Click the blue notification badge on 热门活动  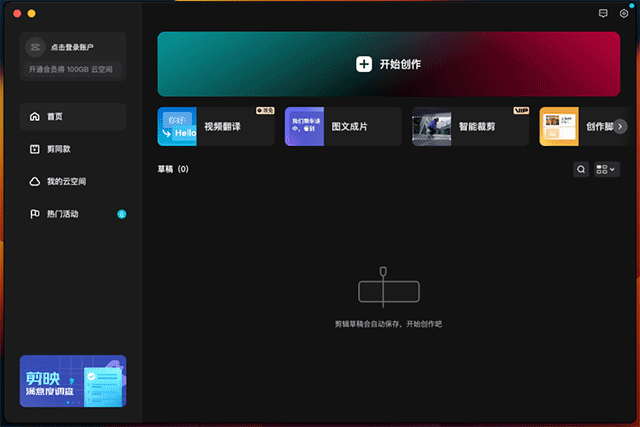click(x=121, y=214)
